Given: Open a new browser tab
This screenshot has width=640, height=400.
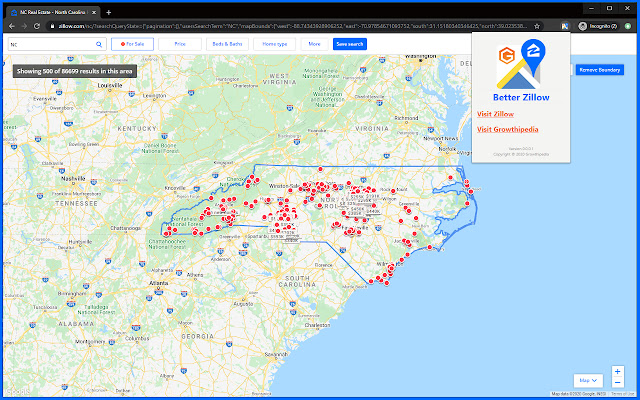Looking at the screenshot, I should pyautogui.click(x=108, y=12).
